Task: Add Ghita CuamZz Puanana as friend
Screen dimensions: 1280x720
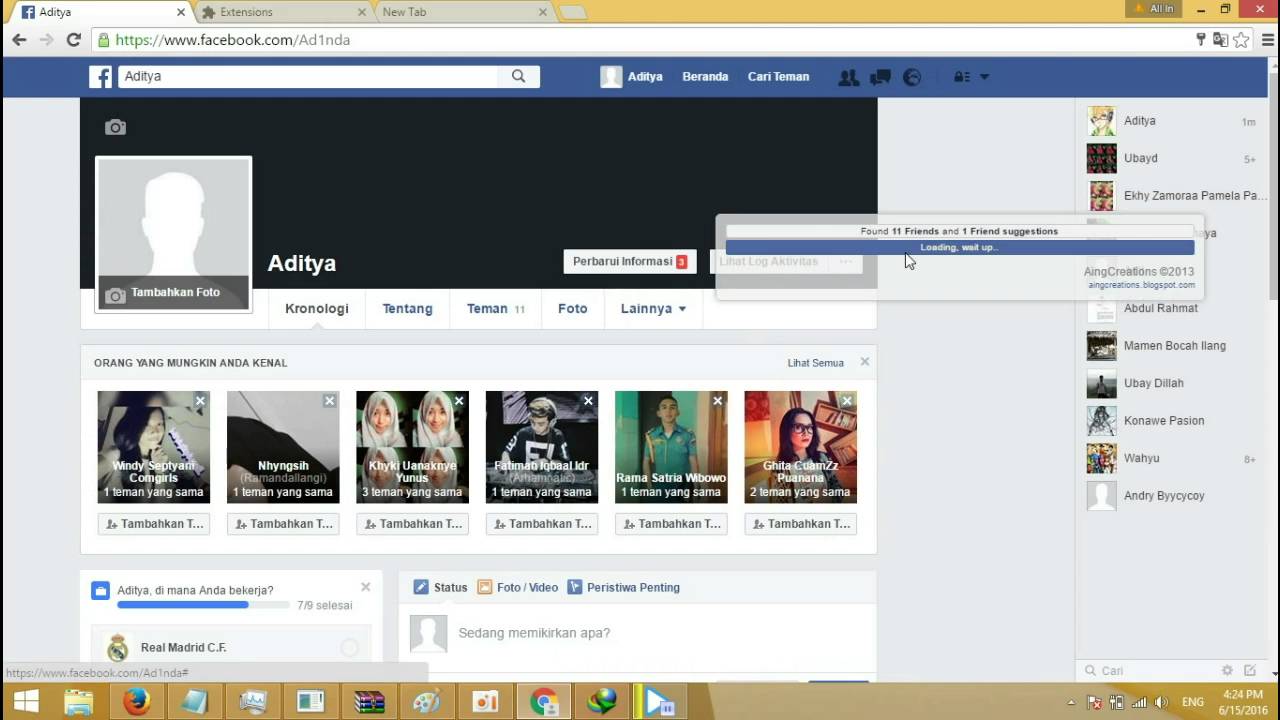Action: 801,523
